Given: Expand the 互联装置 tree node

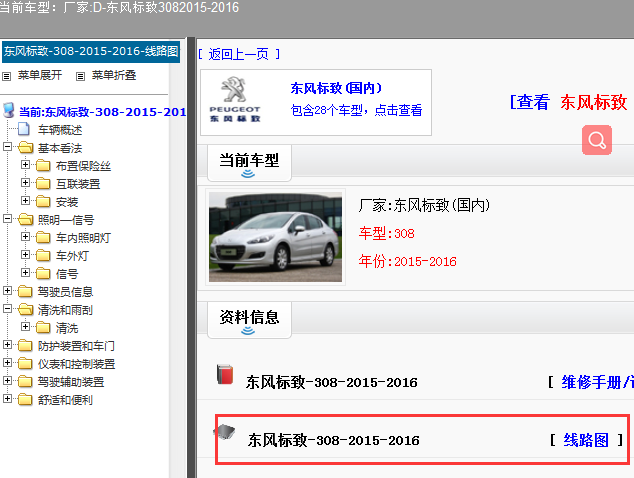Looking at the screenshot, I should coord(25,182).
